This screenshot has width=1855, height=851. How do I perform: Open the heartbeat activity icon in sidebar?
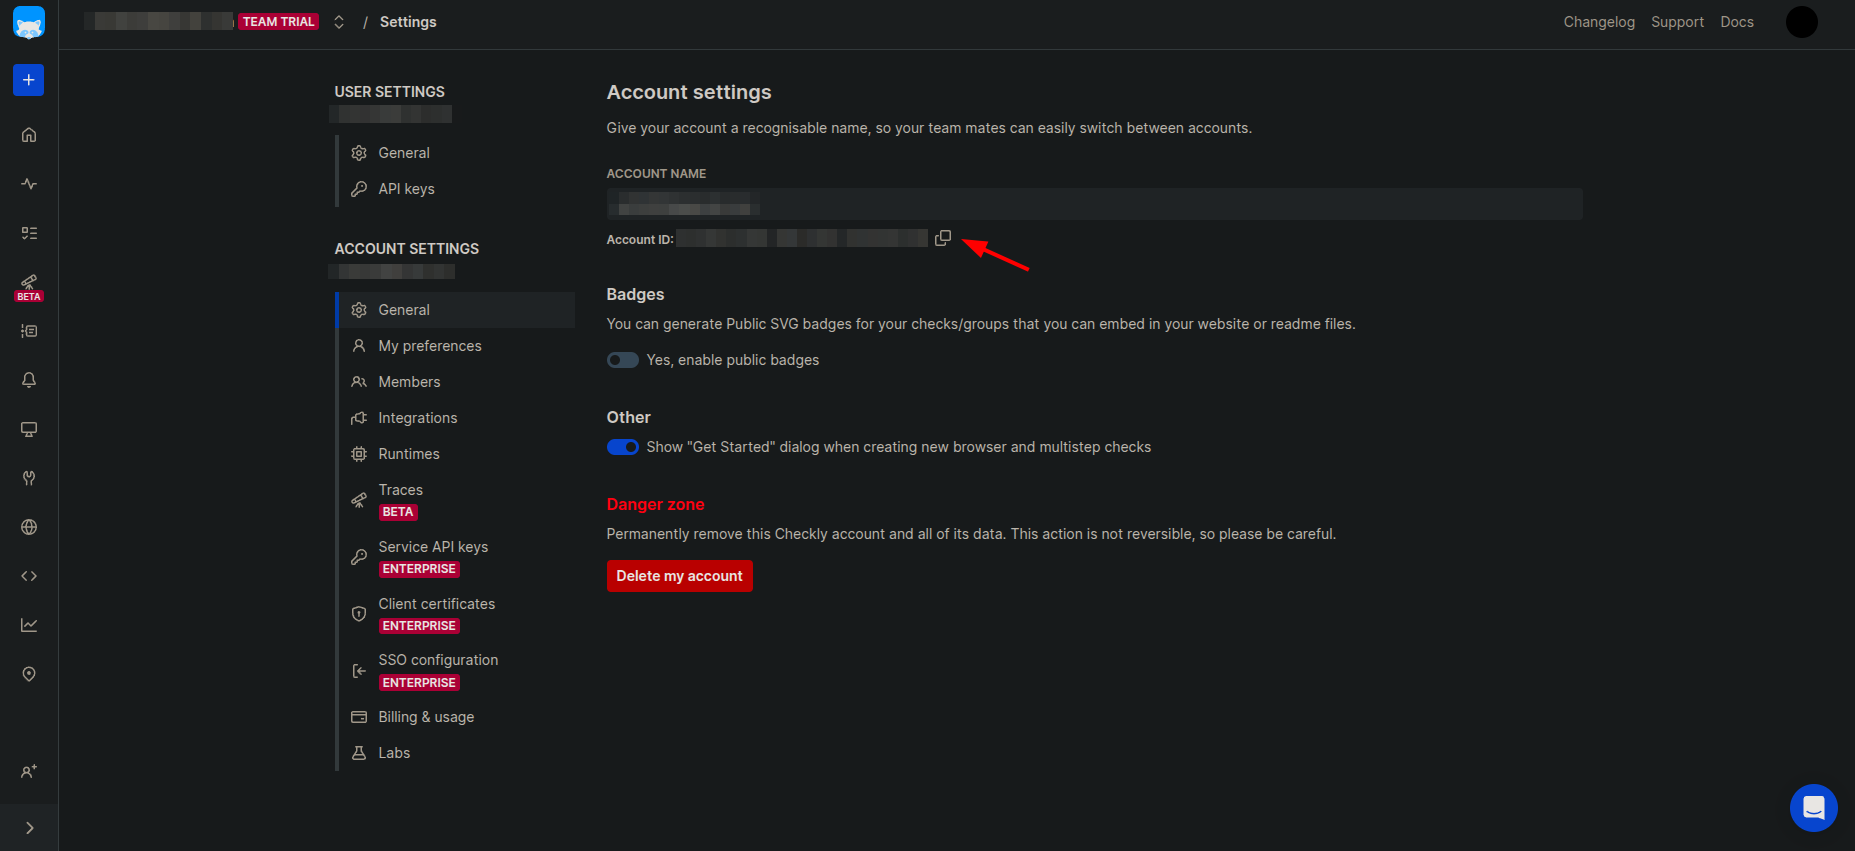(29, 184)
